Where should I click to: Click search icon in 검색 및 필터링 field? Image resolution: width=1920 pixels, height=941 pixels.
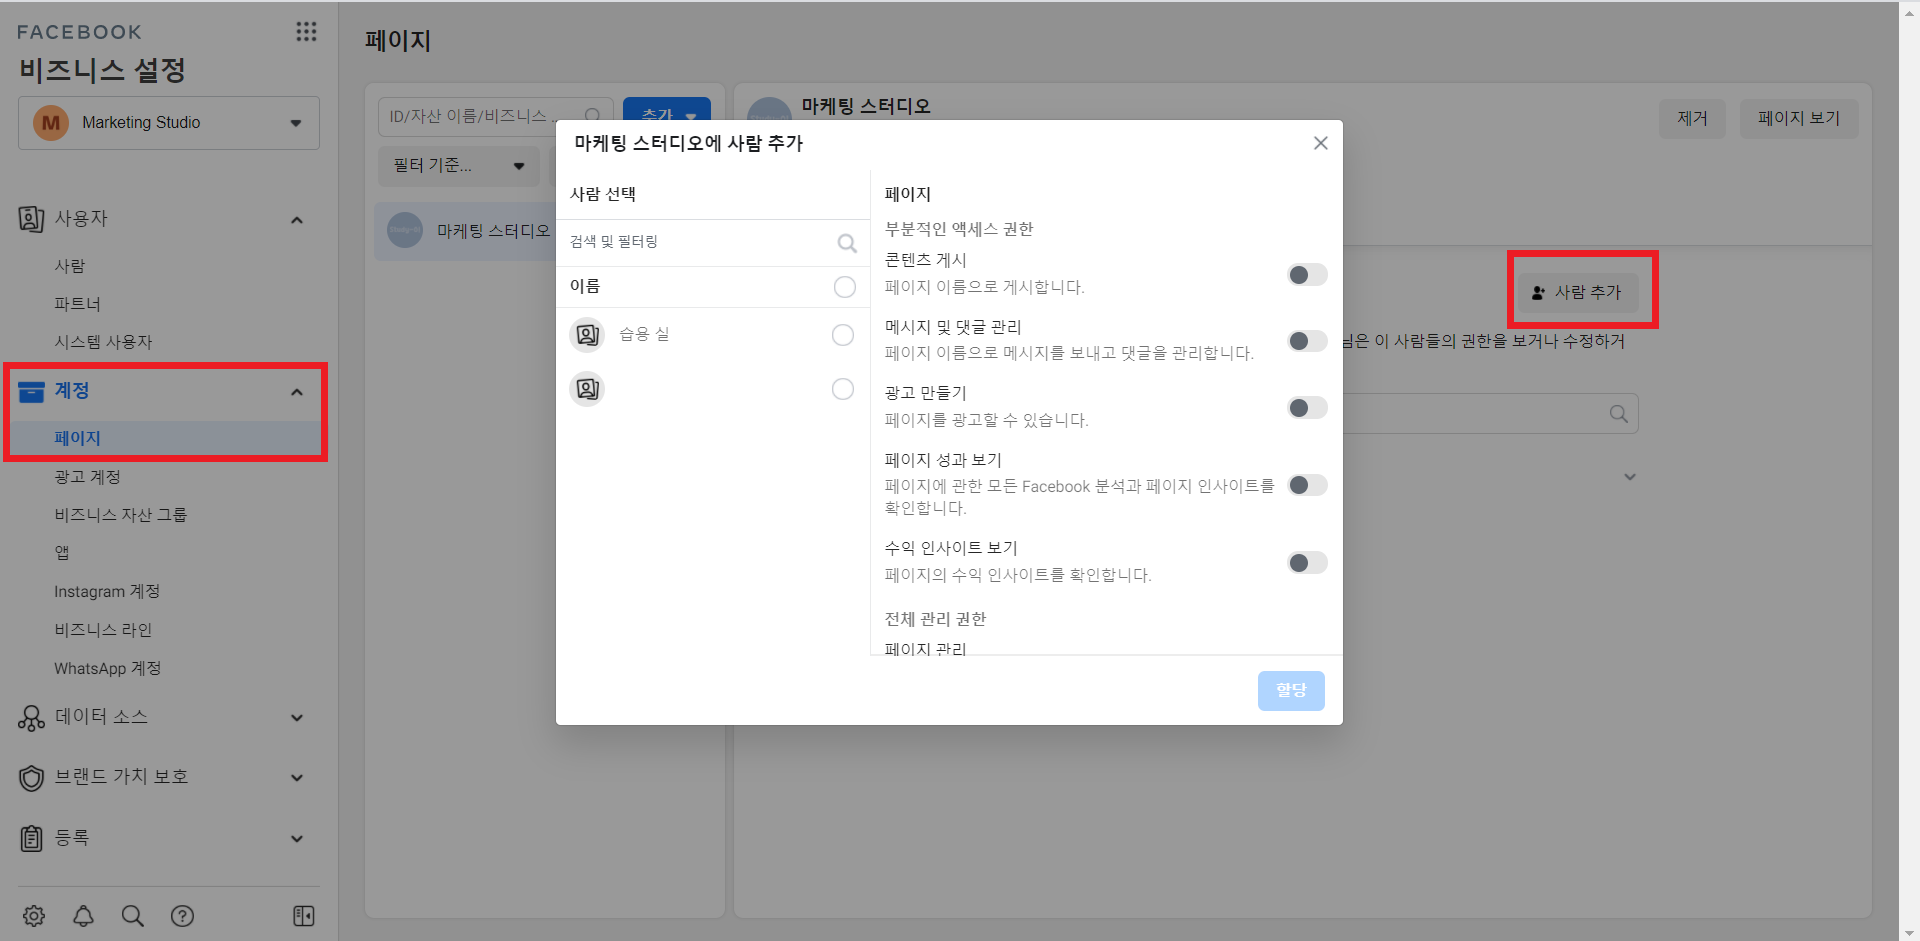847,243
